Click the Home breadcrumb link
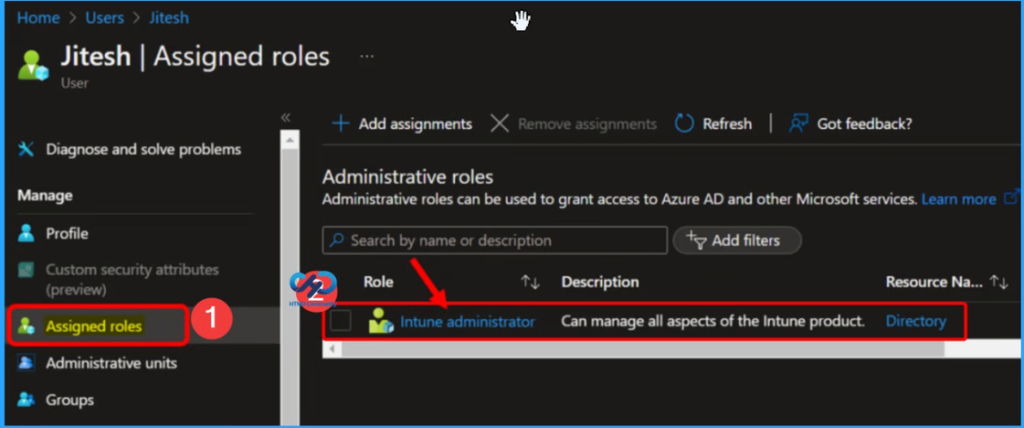The width and height of the screenshot is (1024, 428). pyautogui.click(x=38, y=18)
